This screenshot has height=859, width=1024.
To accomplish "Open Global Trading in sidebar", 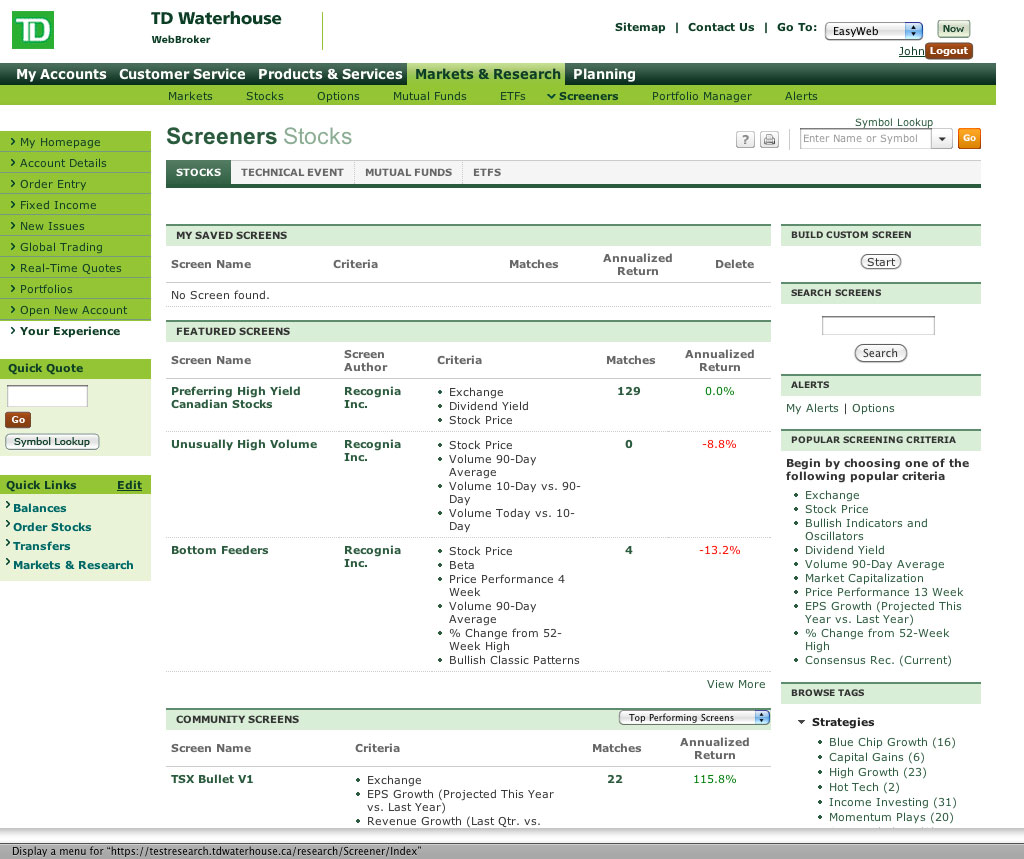I will [75, 246].
